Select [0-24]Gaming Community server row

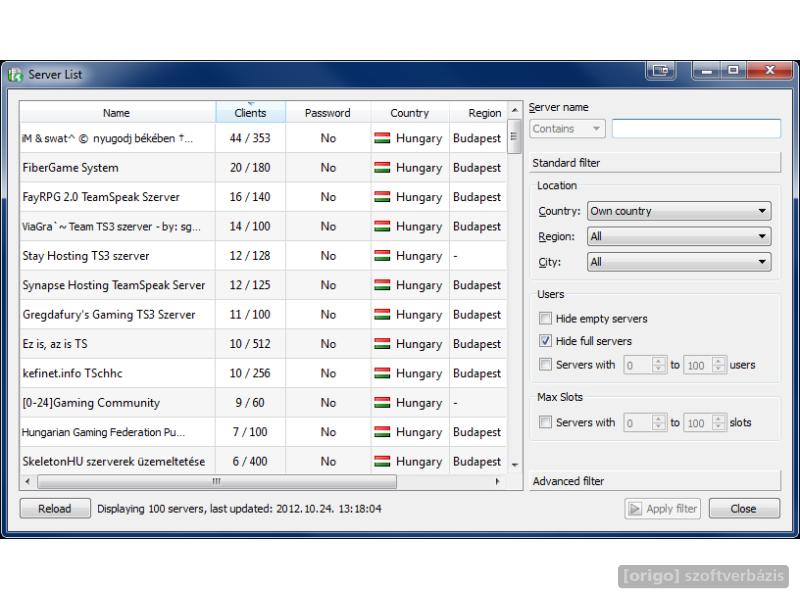point(263,403)
